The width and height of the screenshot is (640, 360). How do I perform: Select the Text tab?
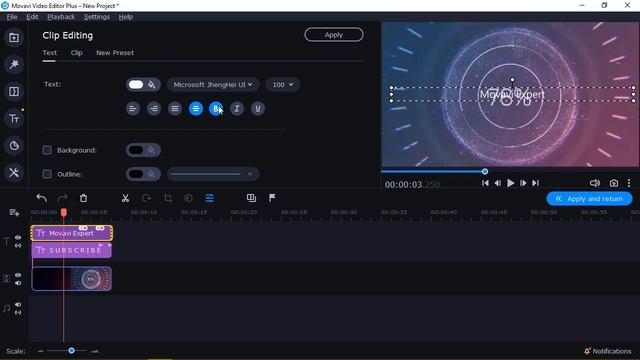pos(50,53)
